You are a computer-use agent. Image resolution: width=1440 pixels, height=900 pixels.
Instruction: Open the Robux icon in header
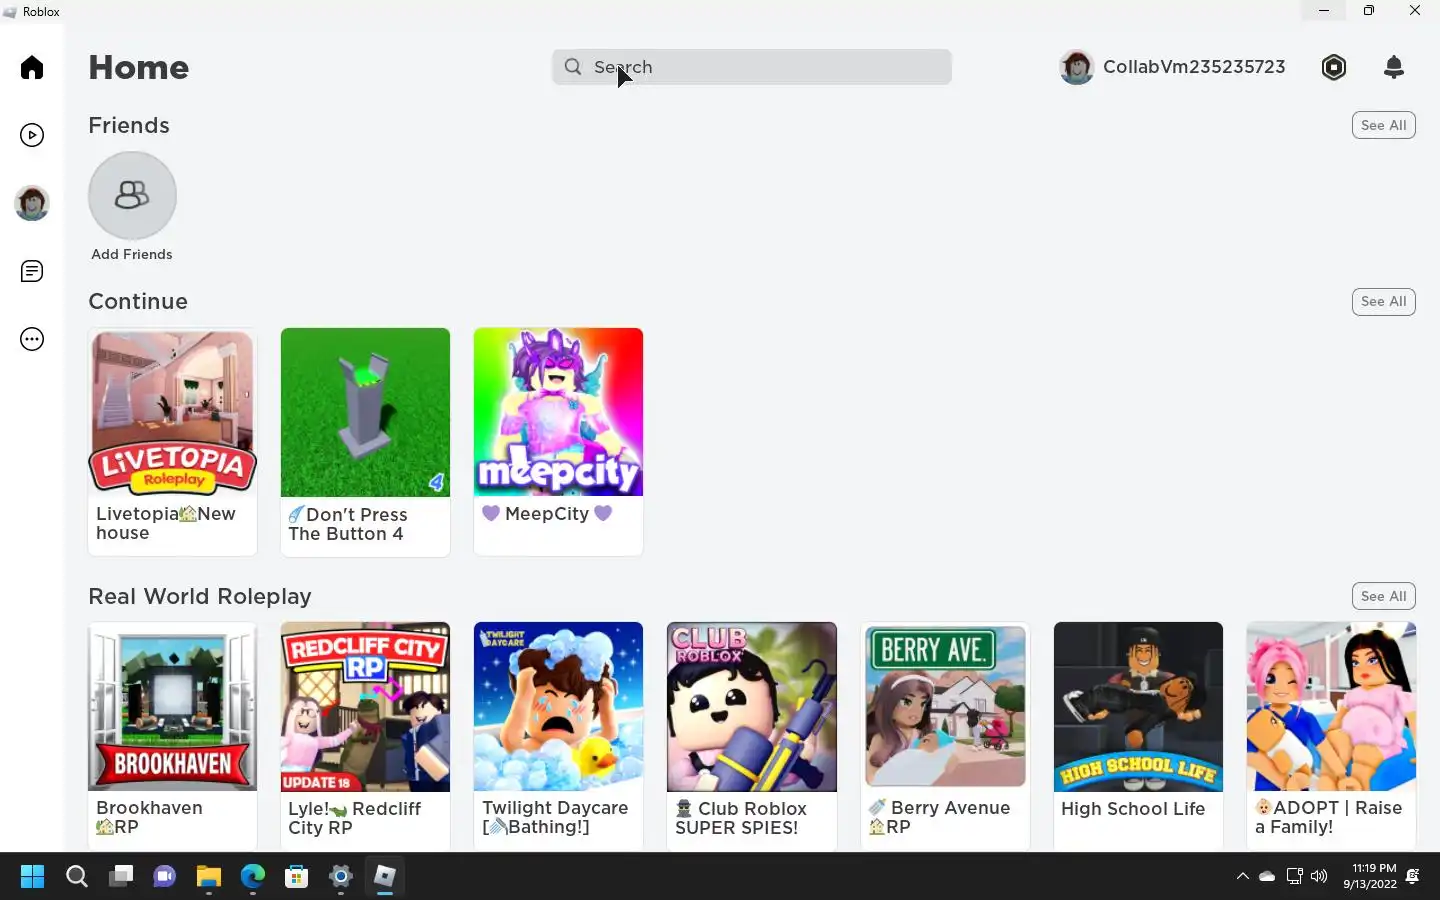1334,67
